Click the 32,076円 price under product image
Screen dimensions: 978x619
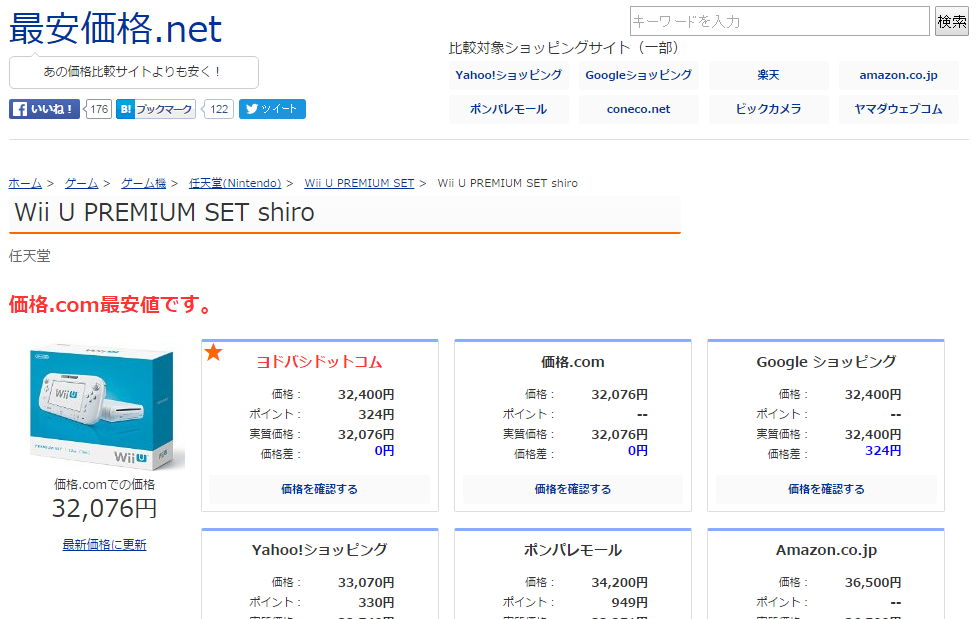(104, 509)
